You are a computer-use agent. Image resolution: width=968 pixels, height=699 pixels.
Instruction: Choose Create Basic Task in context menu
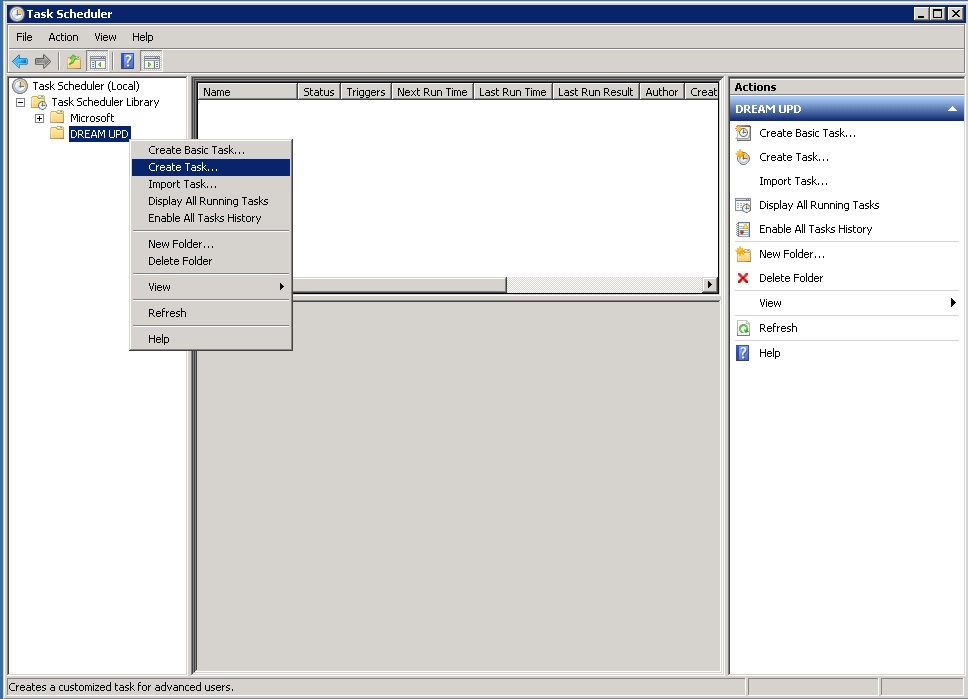211,150
